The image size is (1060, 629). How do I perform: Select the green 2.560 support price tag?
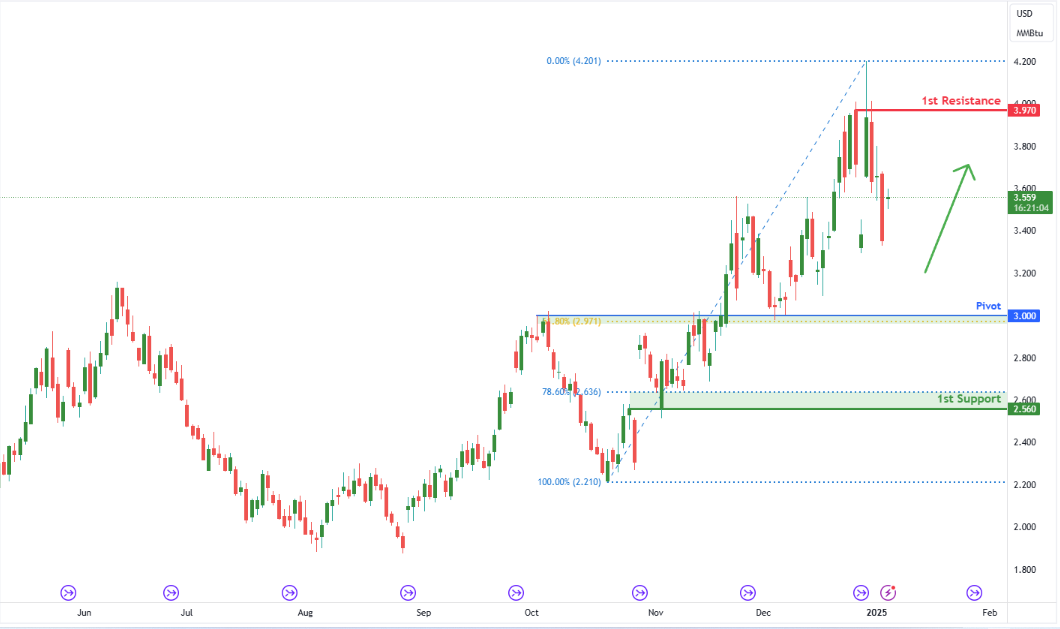(1023, 409)
